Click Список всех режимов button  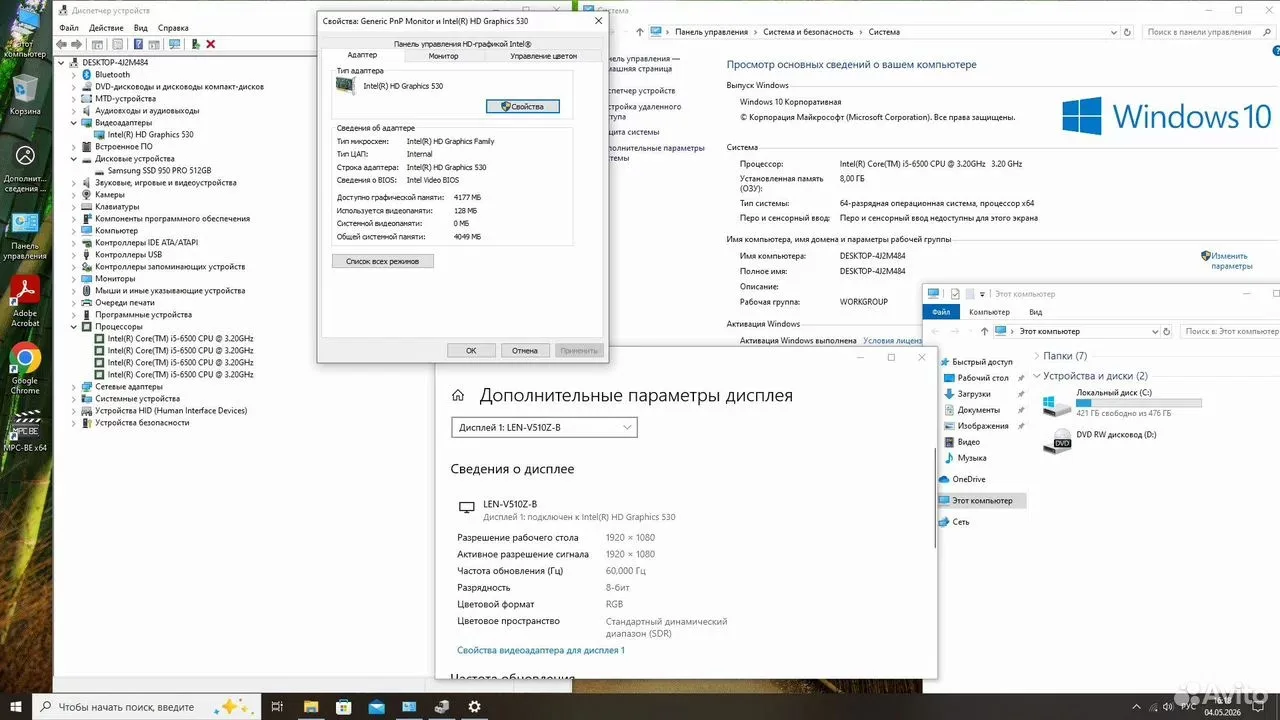pos(383,261)
